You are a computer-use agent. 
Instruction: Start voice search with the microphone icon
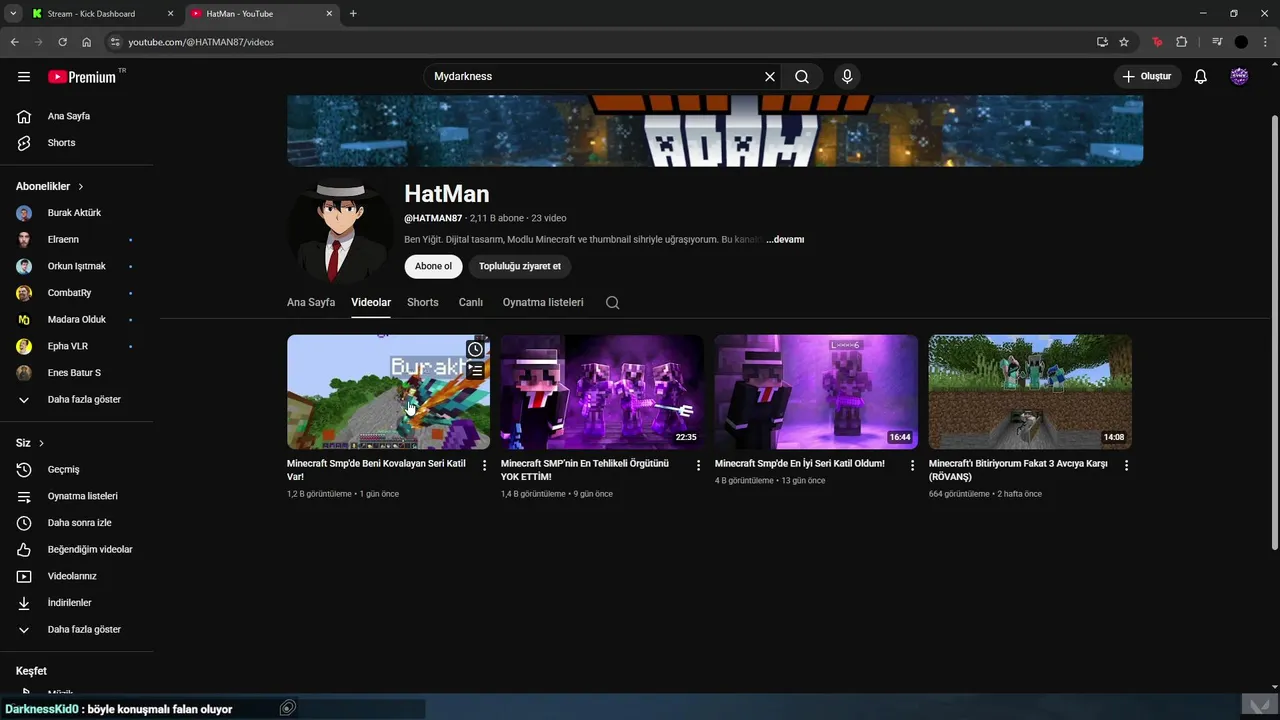[x=847, y=76]
